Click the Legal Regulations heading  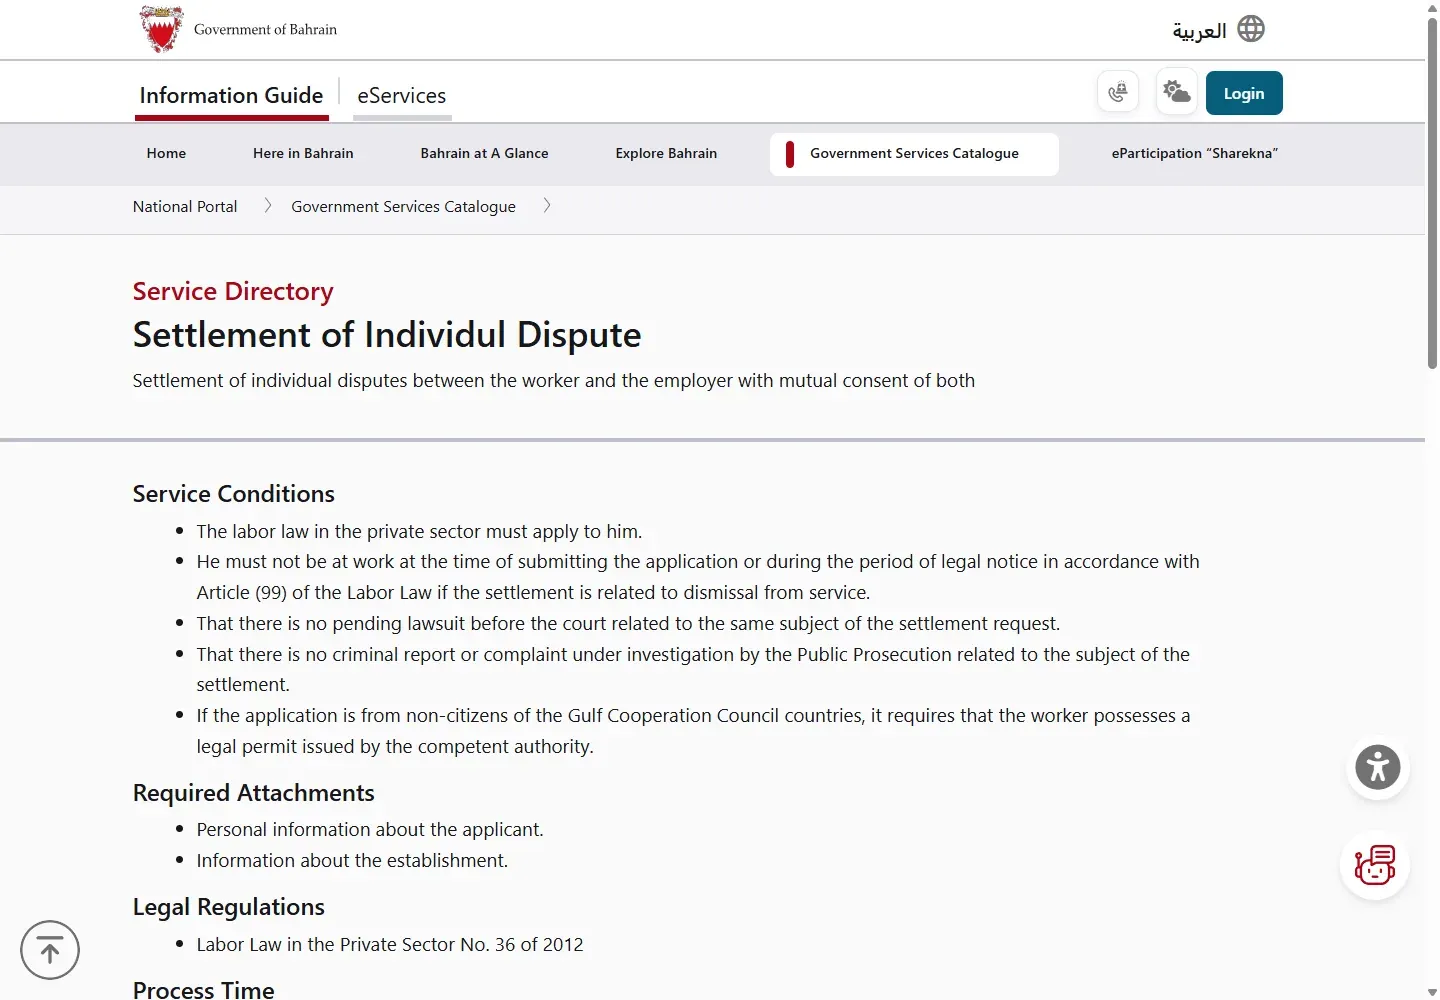click(x=229, y=907)
